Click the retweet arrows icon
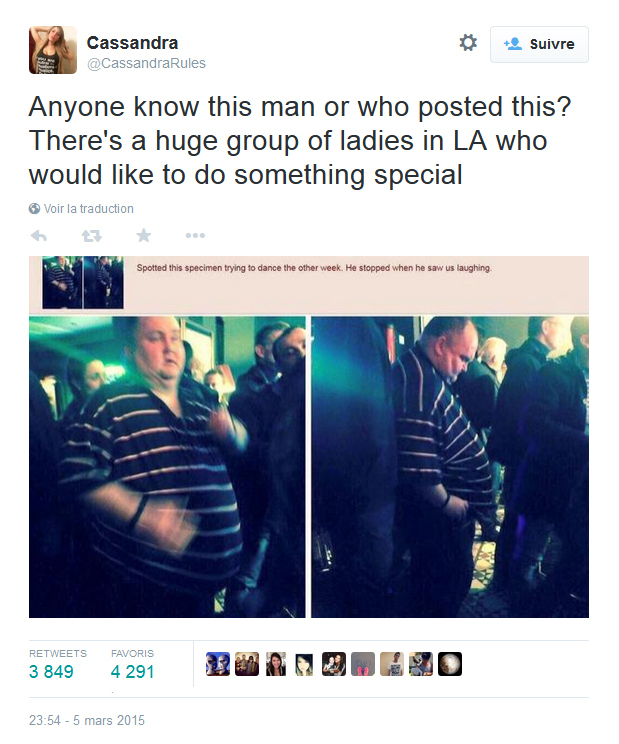This screenshot has width=619, height=744. 92,236
